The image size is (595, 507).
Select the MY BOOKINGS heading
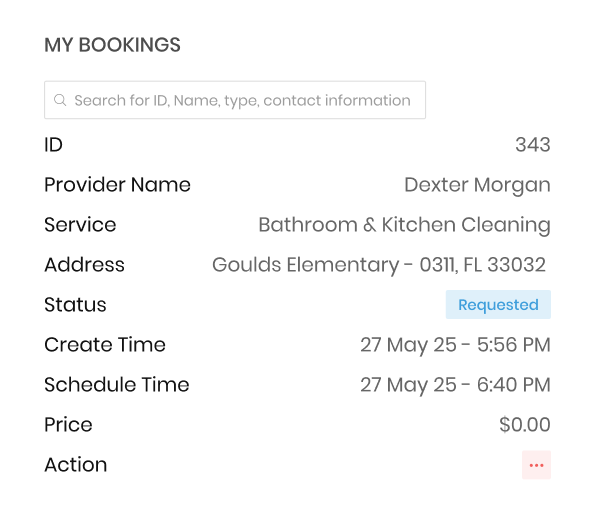(x=112, y=45)
